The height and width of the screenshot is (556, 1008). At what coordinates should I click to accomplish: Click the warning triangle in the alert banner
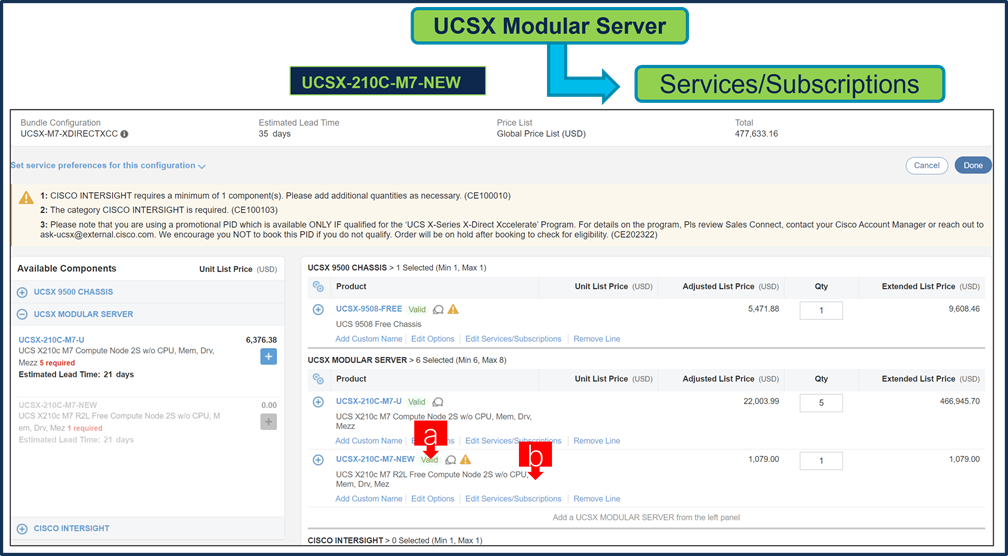coord(26,197)
